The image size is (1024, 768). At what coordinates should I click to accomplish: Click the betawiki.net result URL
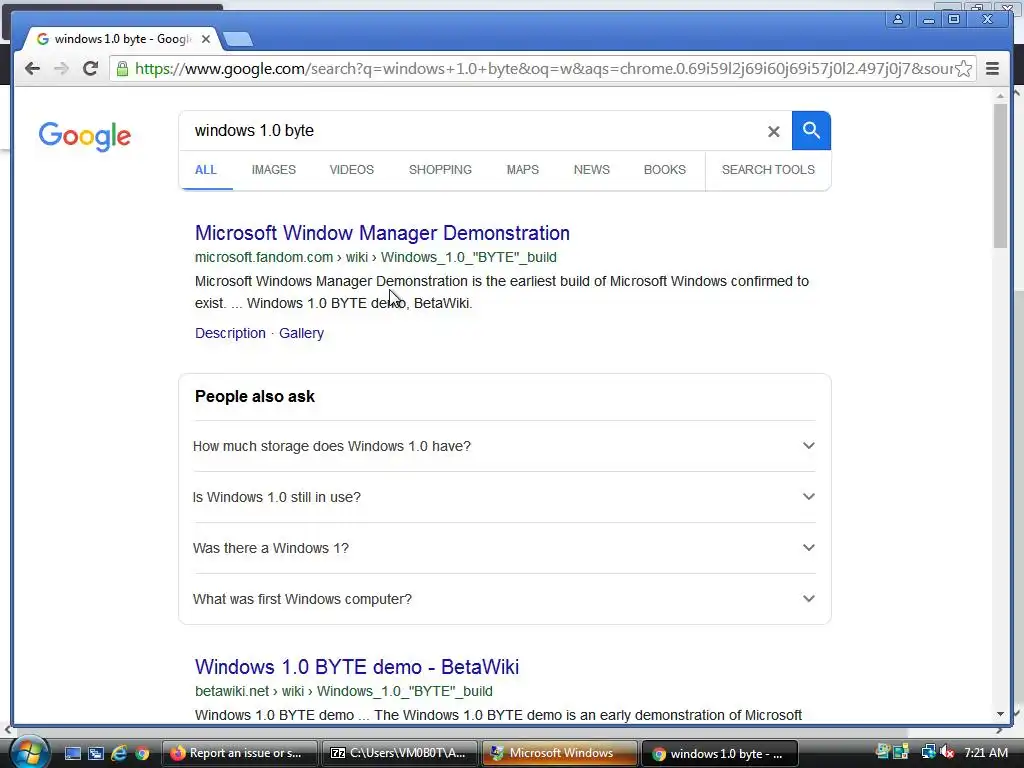tap(344, 691)
